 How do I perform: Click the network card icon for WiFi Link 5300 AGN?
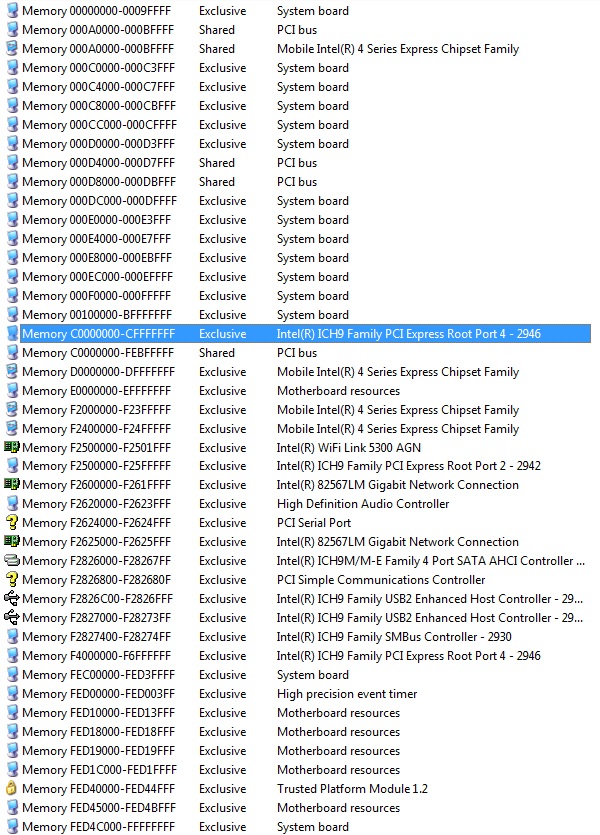pos(12,447)
